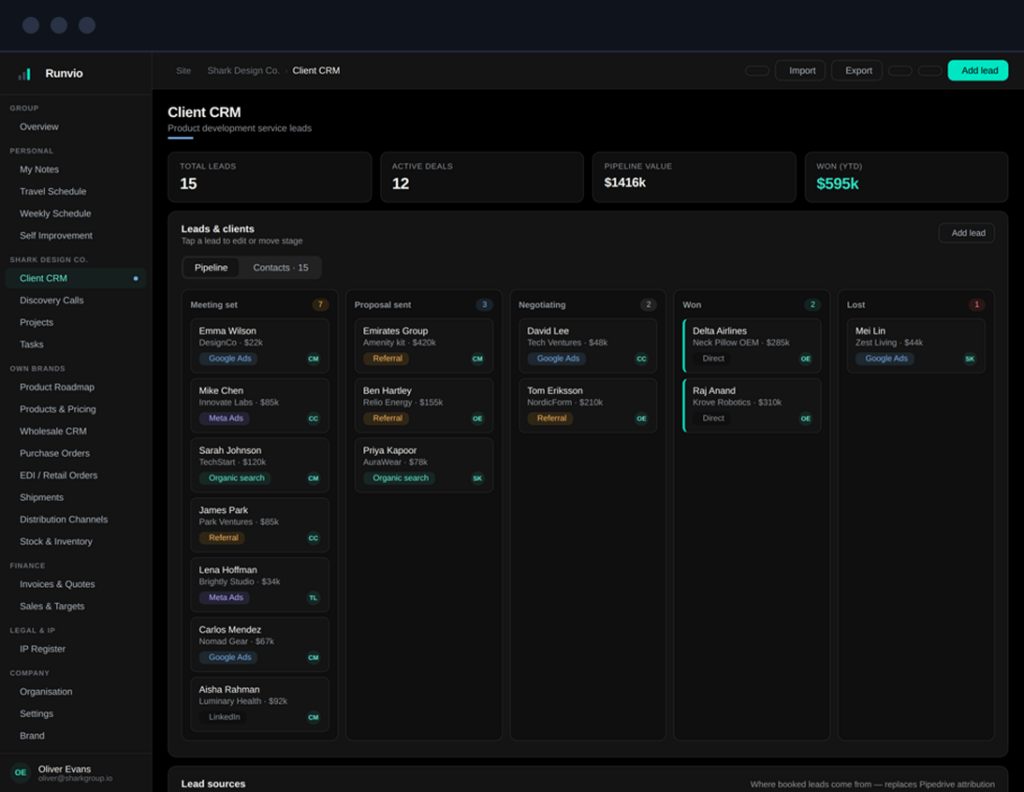1024x792 pixels.
Task: Open the Mei Lin lead card
Action: tap(916, 345)
